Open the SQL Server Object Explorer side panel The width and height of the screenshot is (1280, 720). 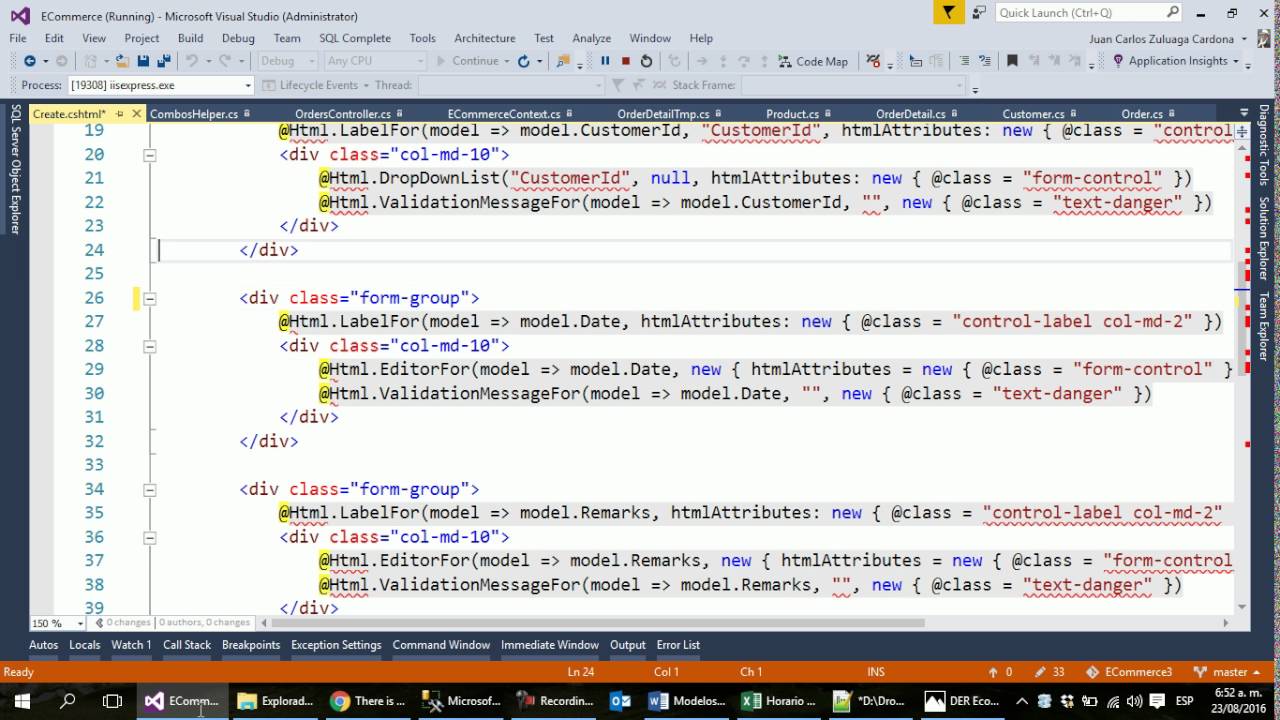[x=15, y=169]
